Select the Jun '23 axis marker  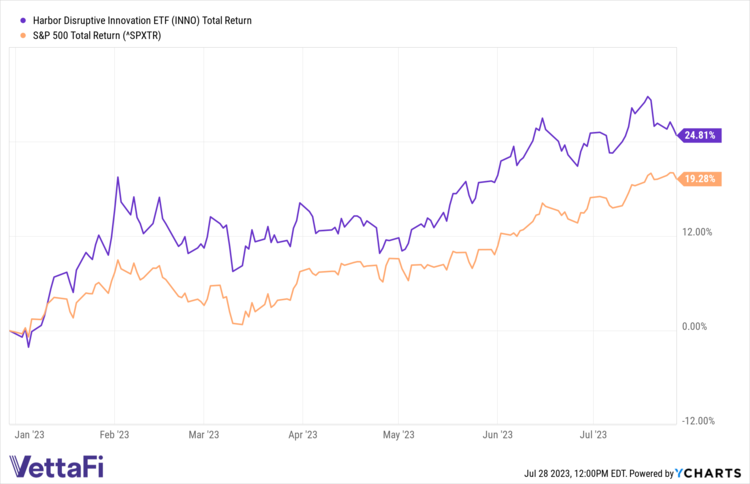[497, 435]
